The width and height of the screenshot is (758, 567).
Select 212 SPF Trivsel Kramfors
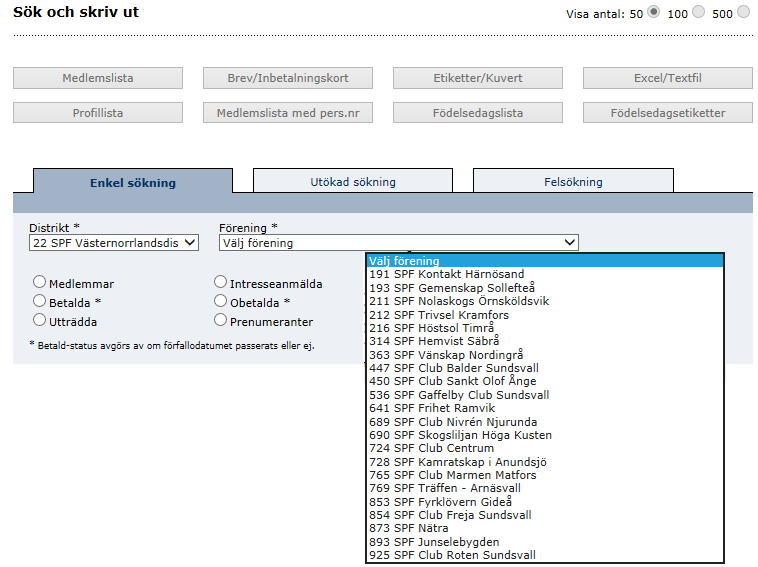545,315
